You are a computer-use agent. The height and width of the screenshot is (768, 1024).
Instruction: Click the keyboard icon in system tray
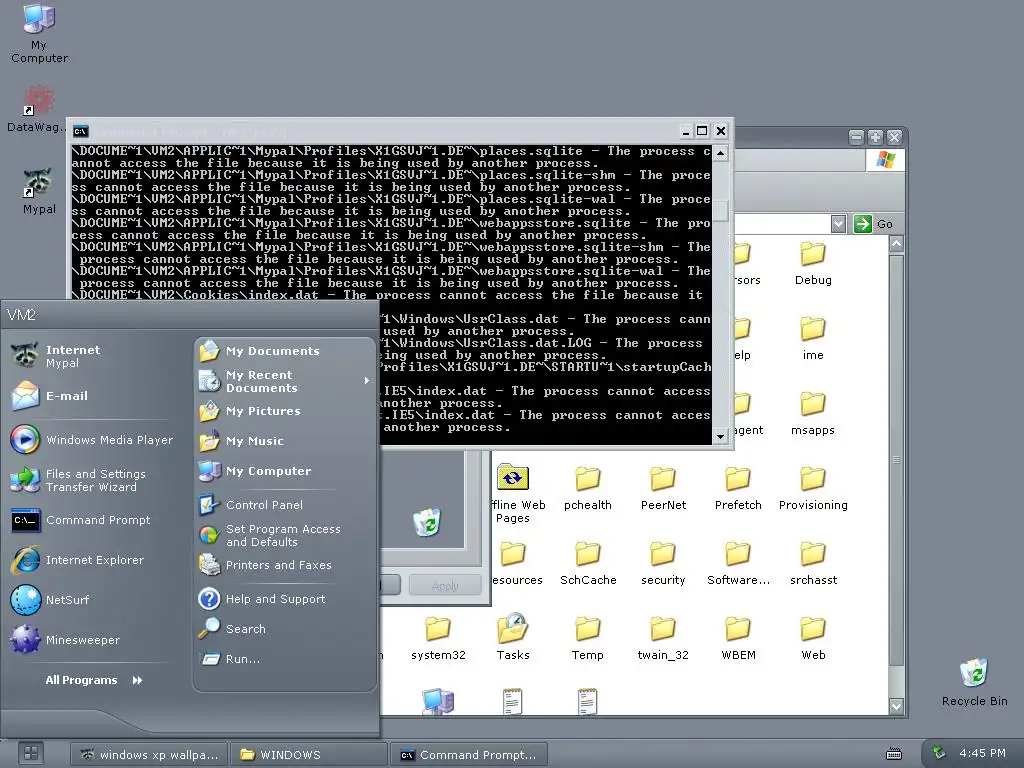coord(893,754)
